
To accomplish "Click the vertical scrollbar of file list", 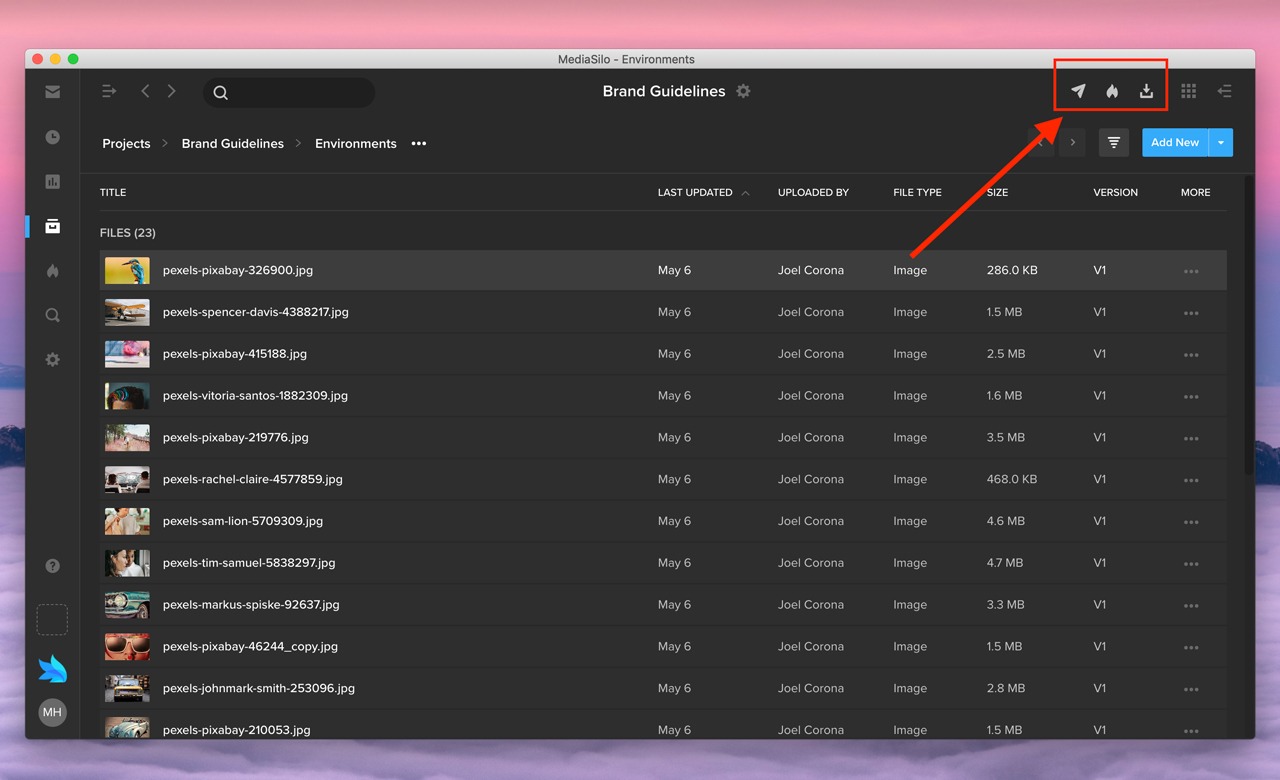I will pyautogui.click(x=1249, y=325).
